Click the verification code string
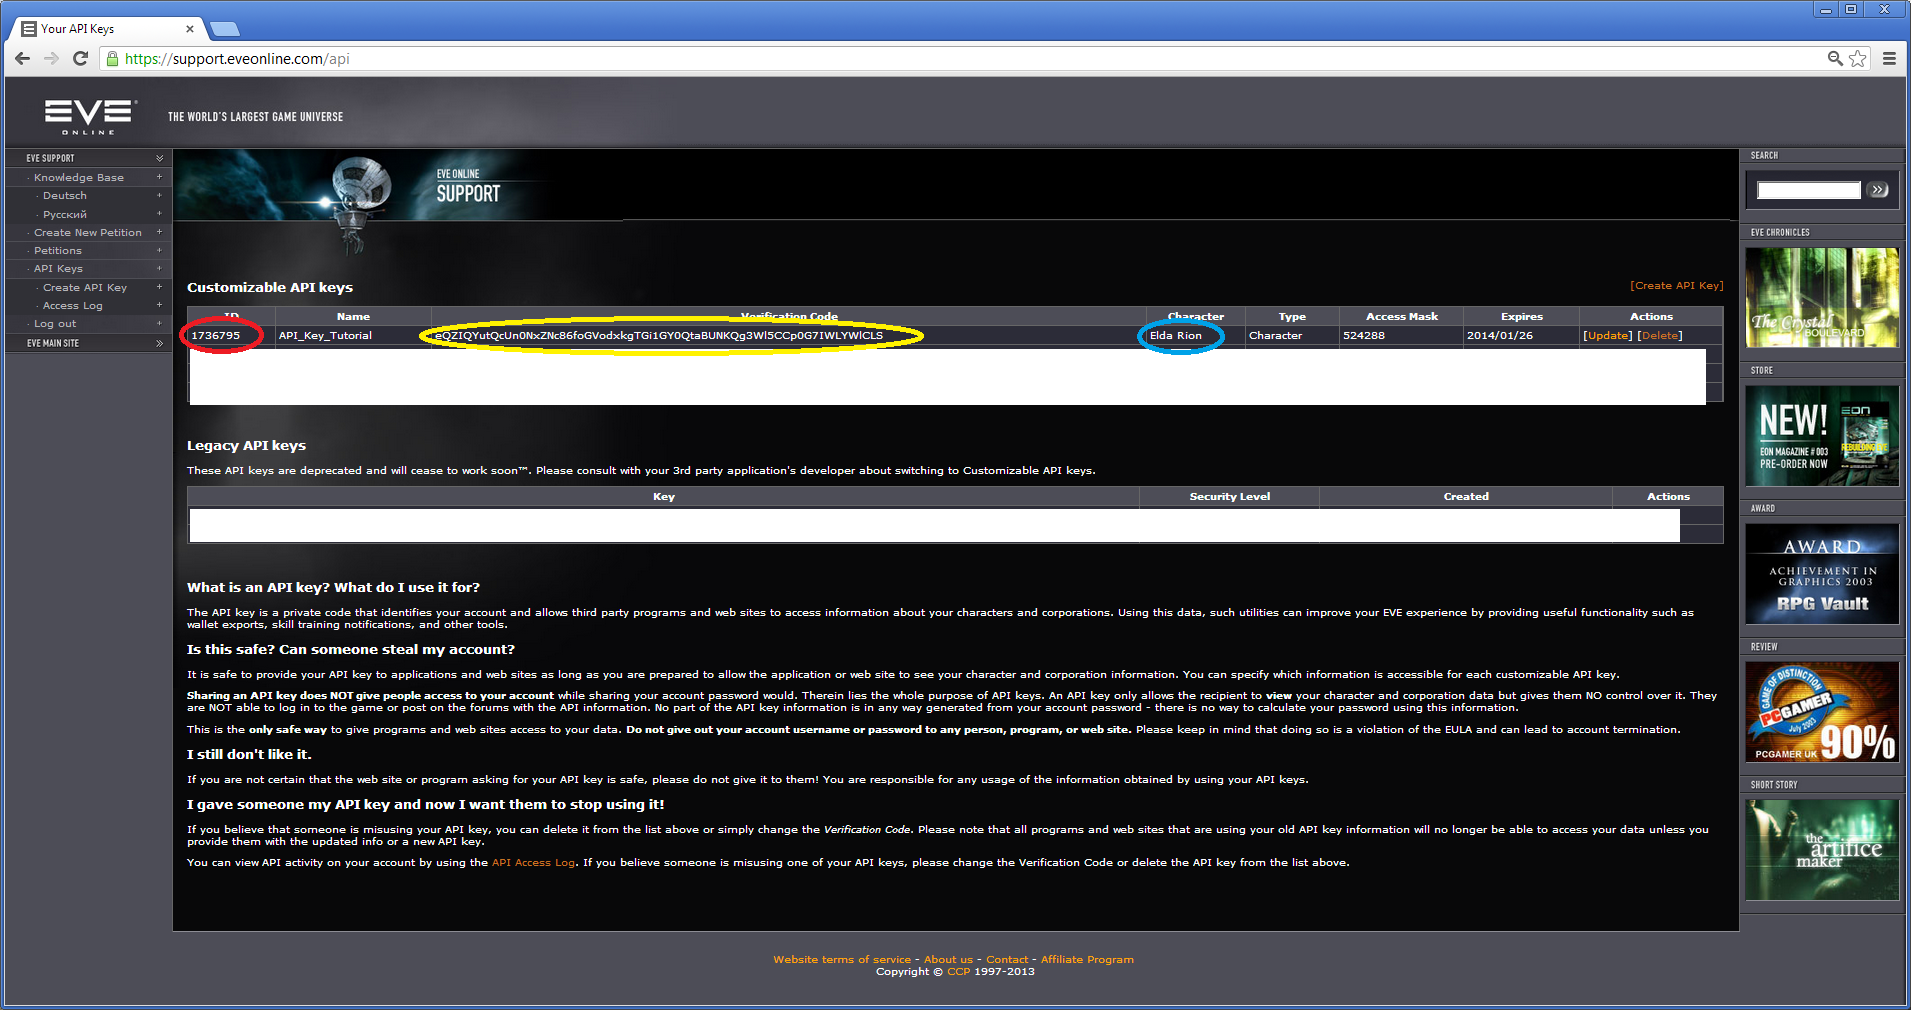This screenshot has height=1016, width=1911. [659, 335]
